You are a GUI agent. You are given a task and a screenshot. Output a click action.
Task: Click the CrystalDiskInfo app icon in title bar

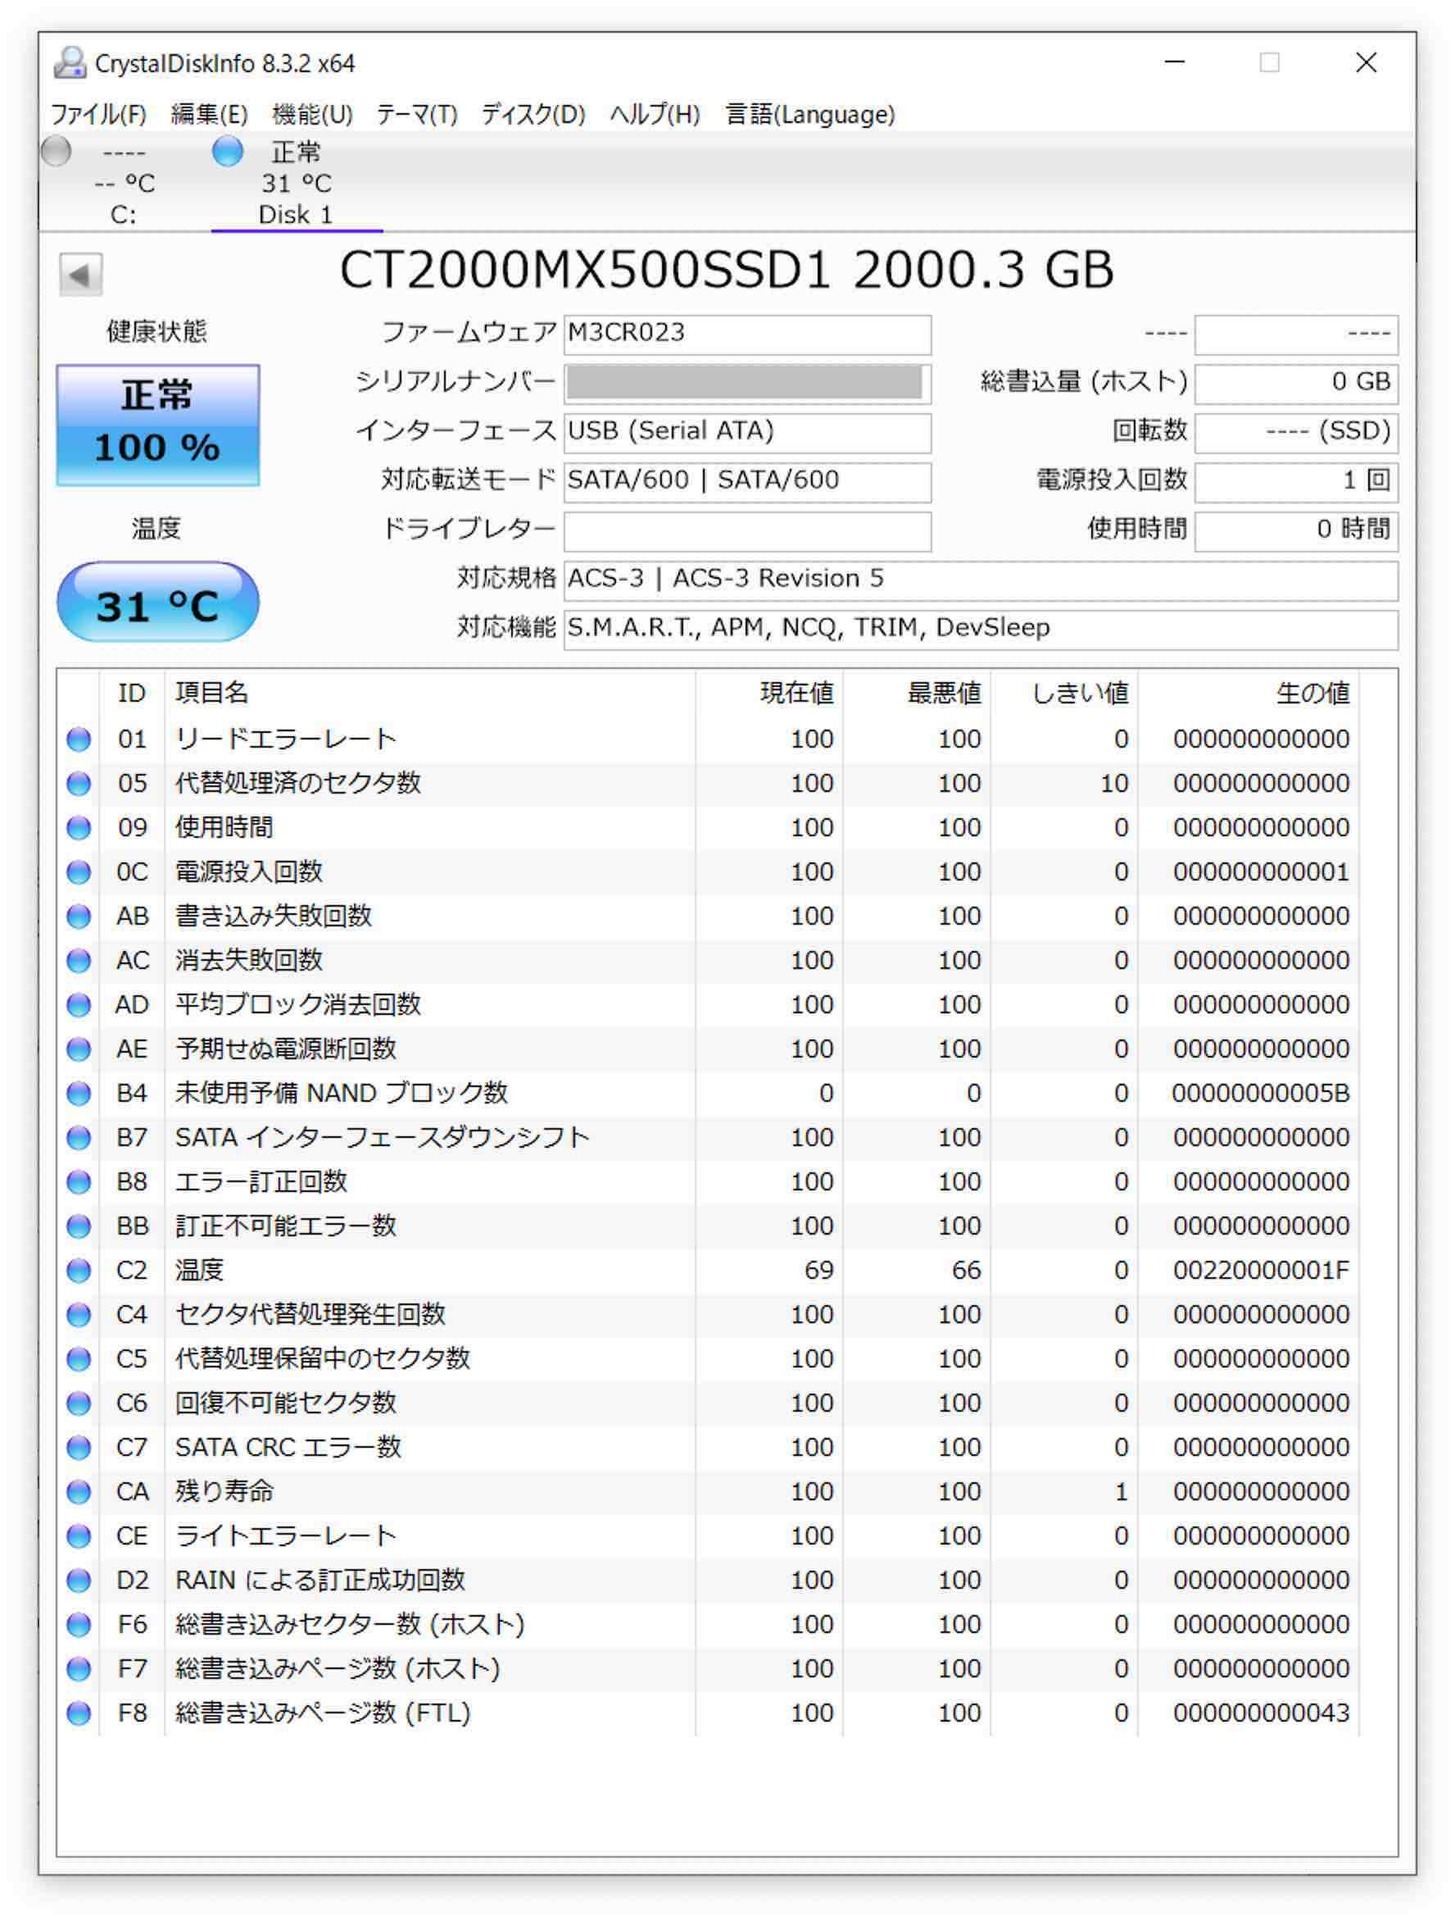tap(69, 62)
